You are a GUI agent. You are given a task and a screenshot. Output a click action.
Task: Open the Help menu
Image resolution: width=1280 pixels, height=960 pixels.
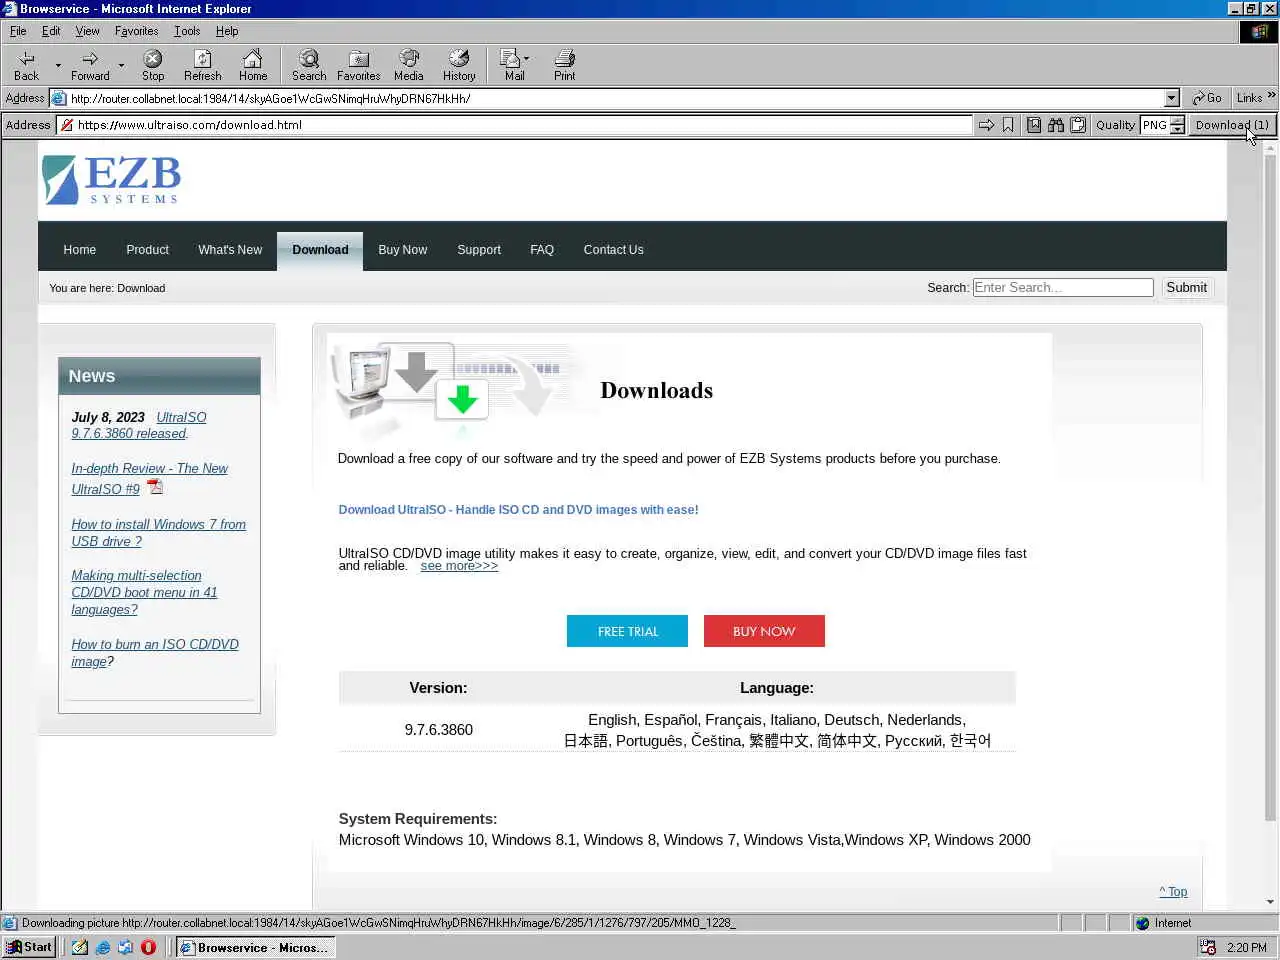coord(227,31)
